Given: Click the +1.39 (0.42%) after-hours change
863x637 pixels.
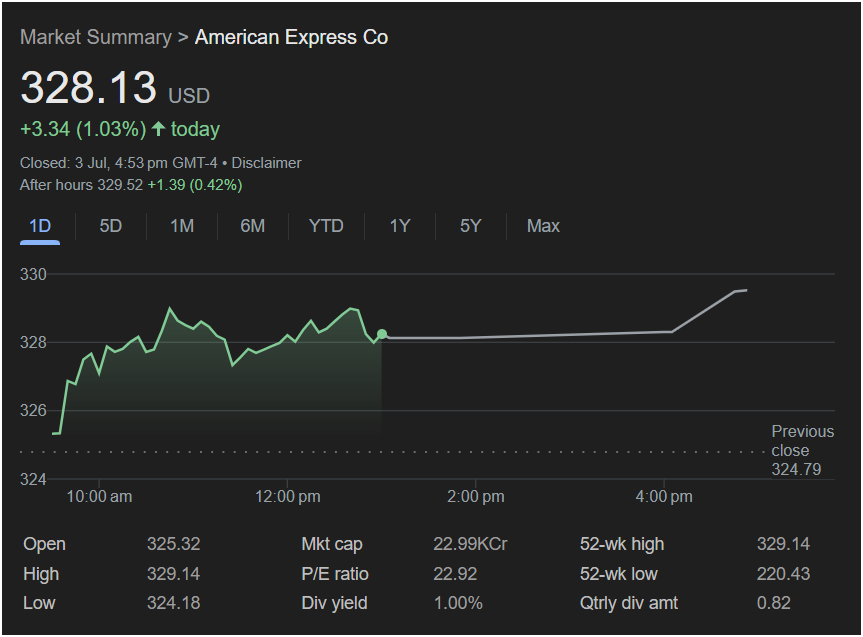Looking at the screenshot, I should 195,185.
